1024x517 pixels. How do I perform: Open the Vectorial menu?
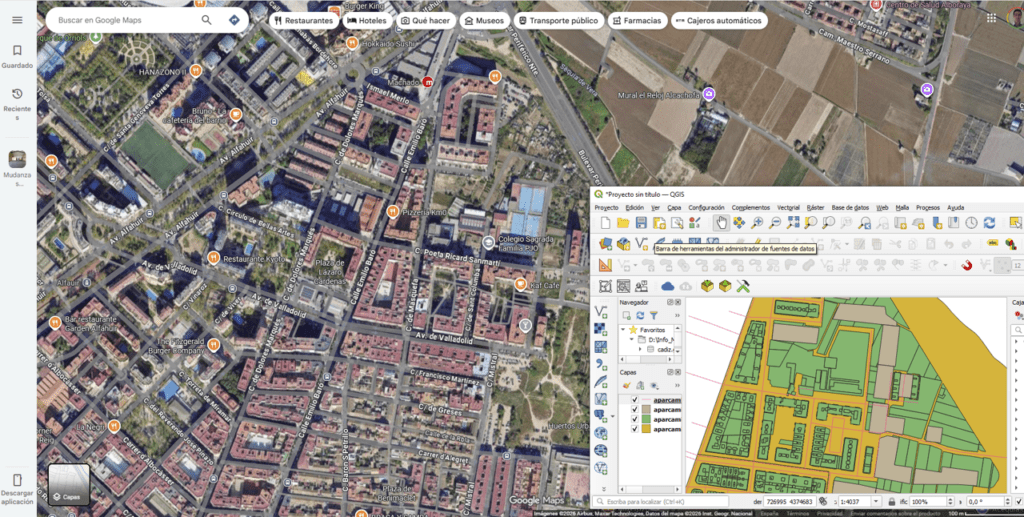pos(788,208)
